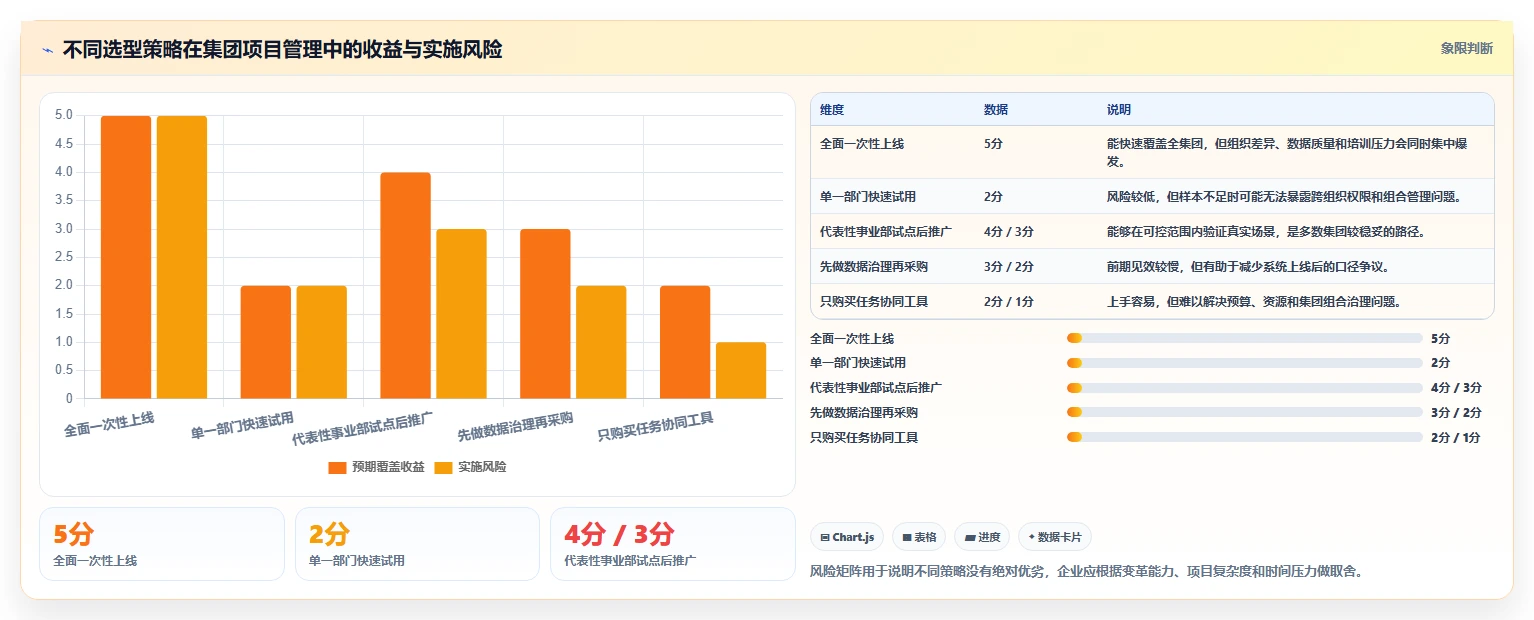This screenshot has height=620, width=1534.
Task: Select 代表性事业部试点后推广 cell in the table
Action: [886, 232]
